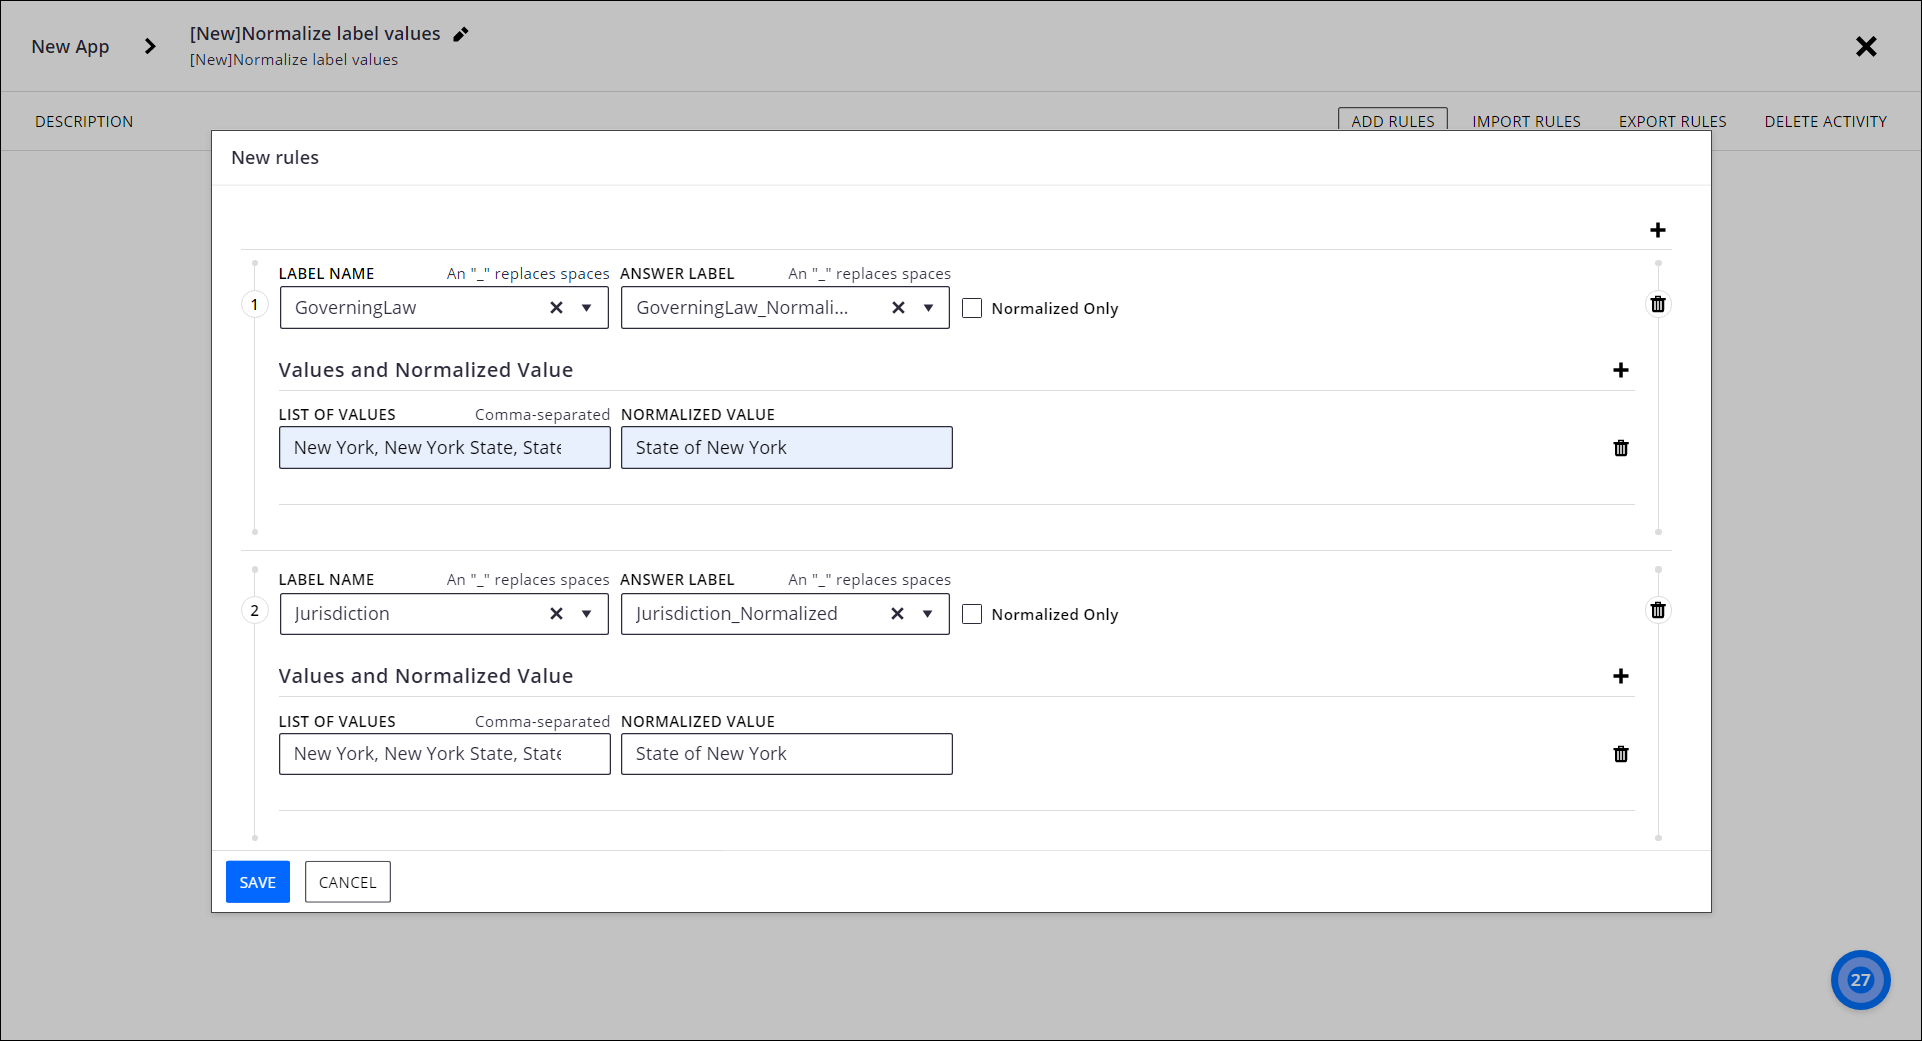Cancel the New rules dialog

point(347,882)
